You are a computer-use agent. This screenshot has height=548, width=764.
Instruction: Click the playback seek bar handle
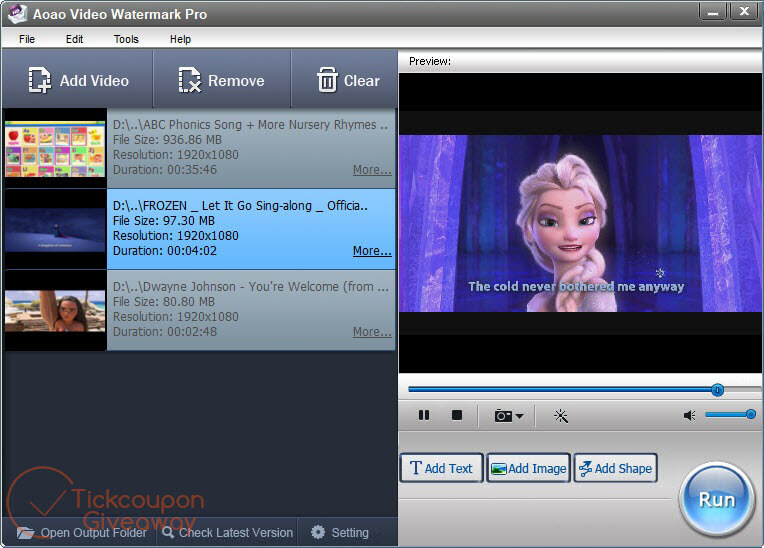click(x=717, y=390)
